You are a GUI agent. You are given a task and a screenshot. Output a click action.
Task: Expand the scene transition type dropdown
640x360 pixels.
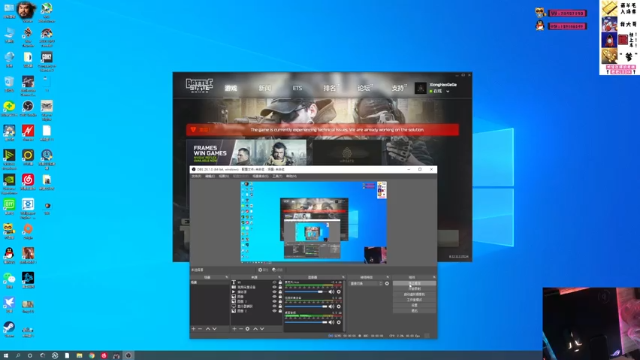[x=366, y=283]
